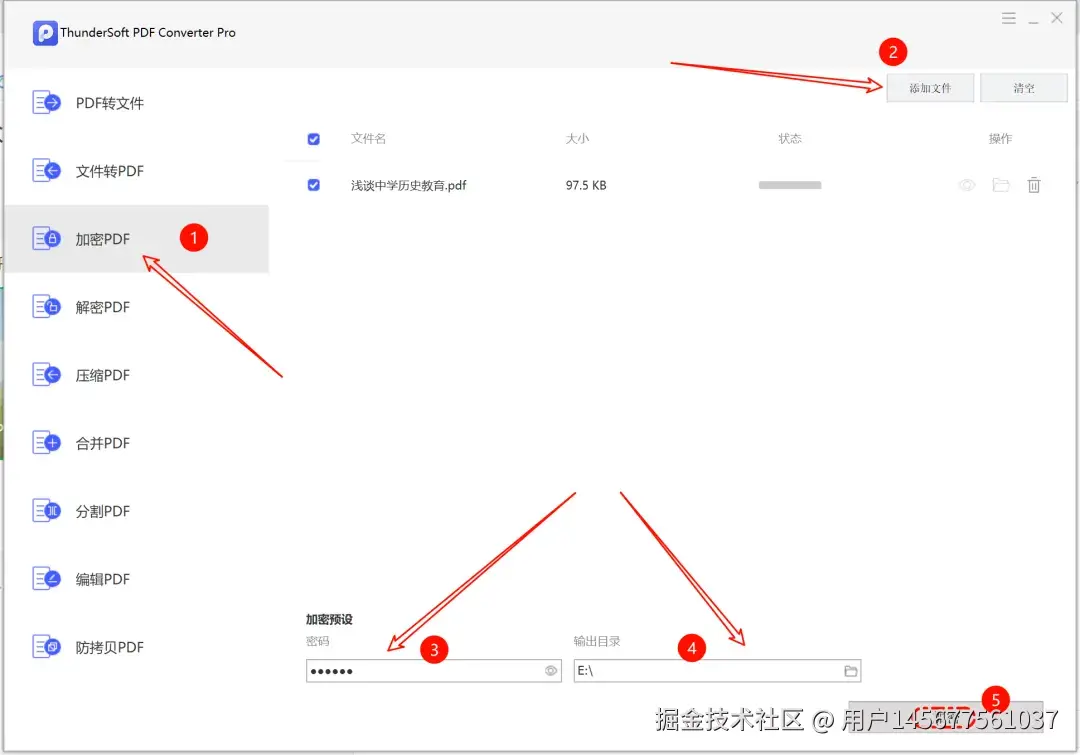Uncheck the select-all checkbox in header
This screenshot has width=1080, height=755.
tap(313, 139)
